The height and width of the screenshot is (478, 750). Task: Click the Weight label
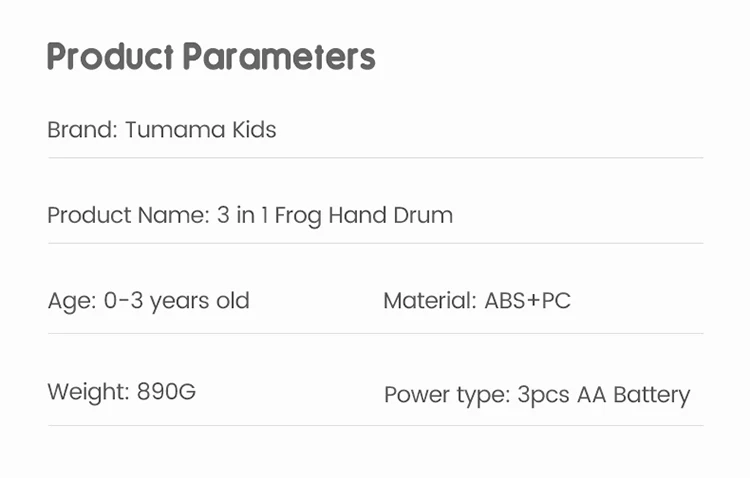coord(88,392)
